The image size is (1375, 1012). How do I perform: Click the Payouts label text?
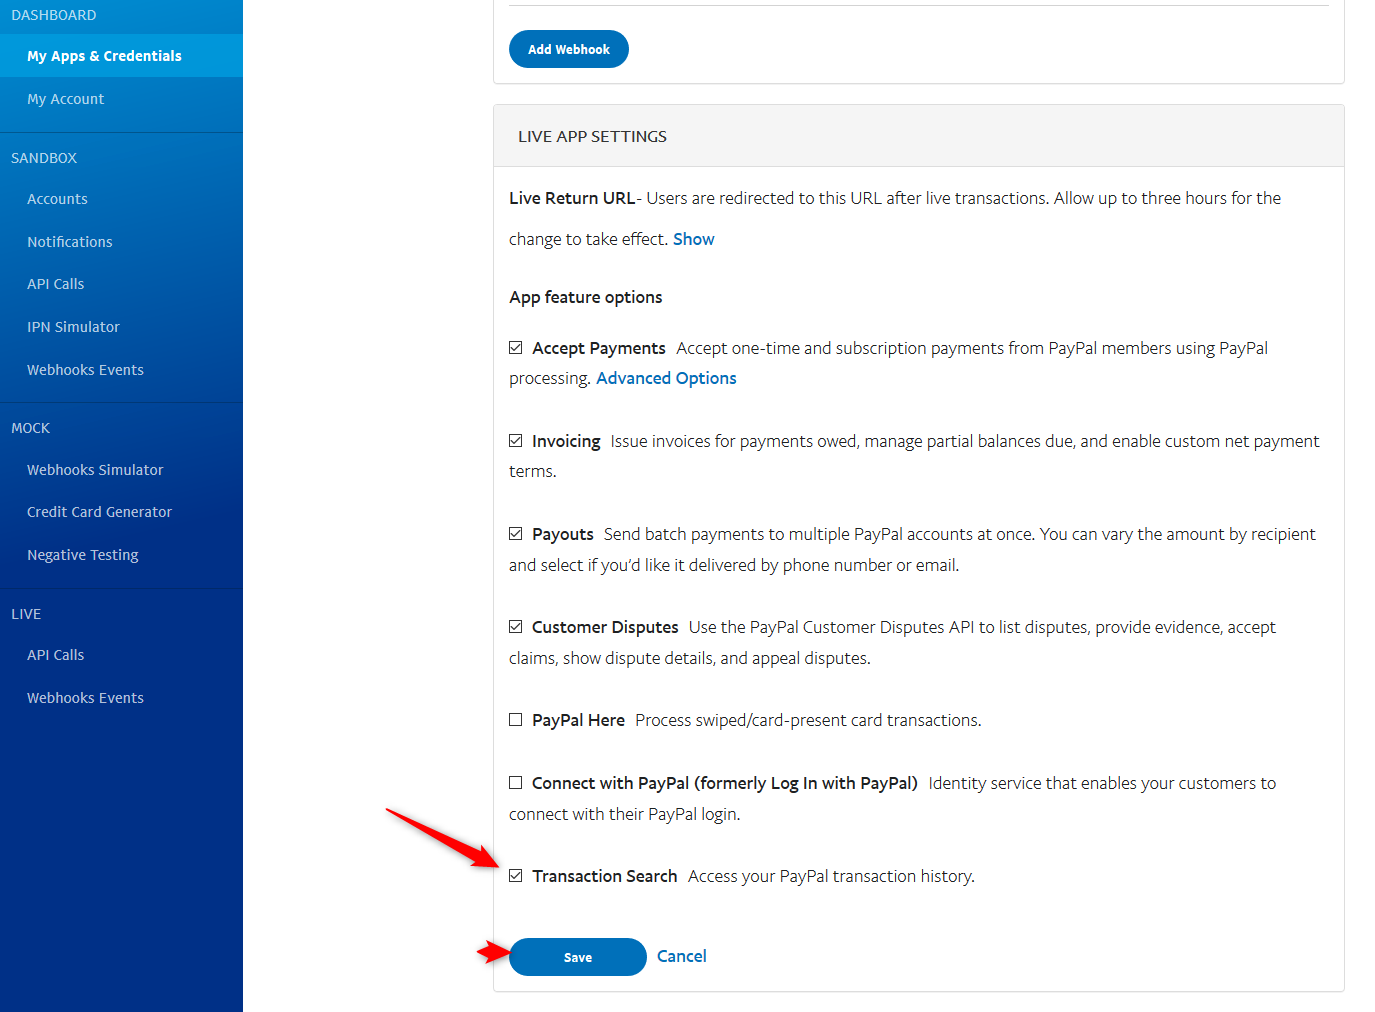coord(563,534)
